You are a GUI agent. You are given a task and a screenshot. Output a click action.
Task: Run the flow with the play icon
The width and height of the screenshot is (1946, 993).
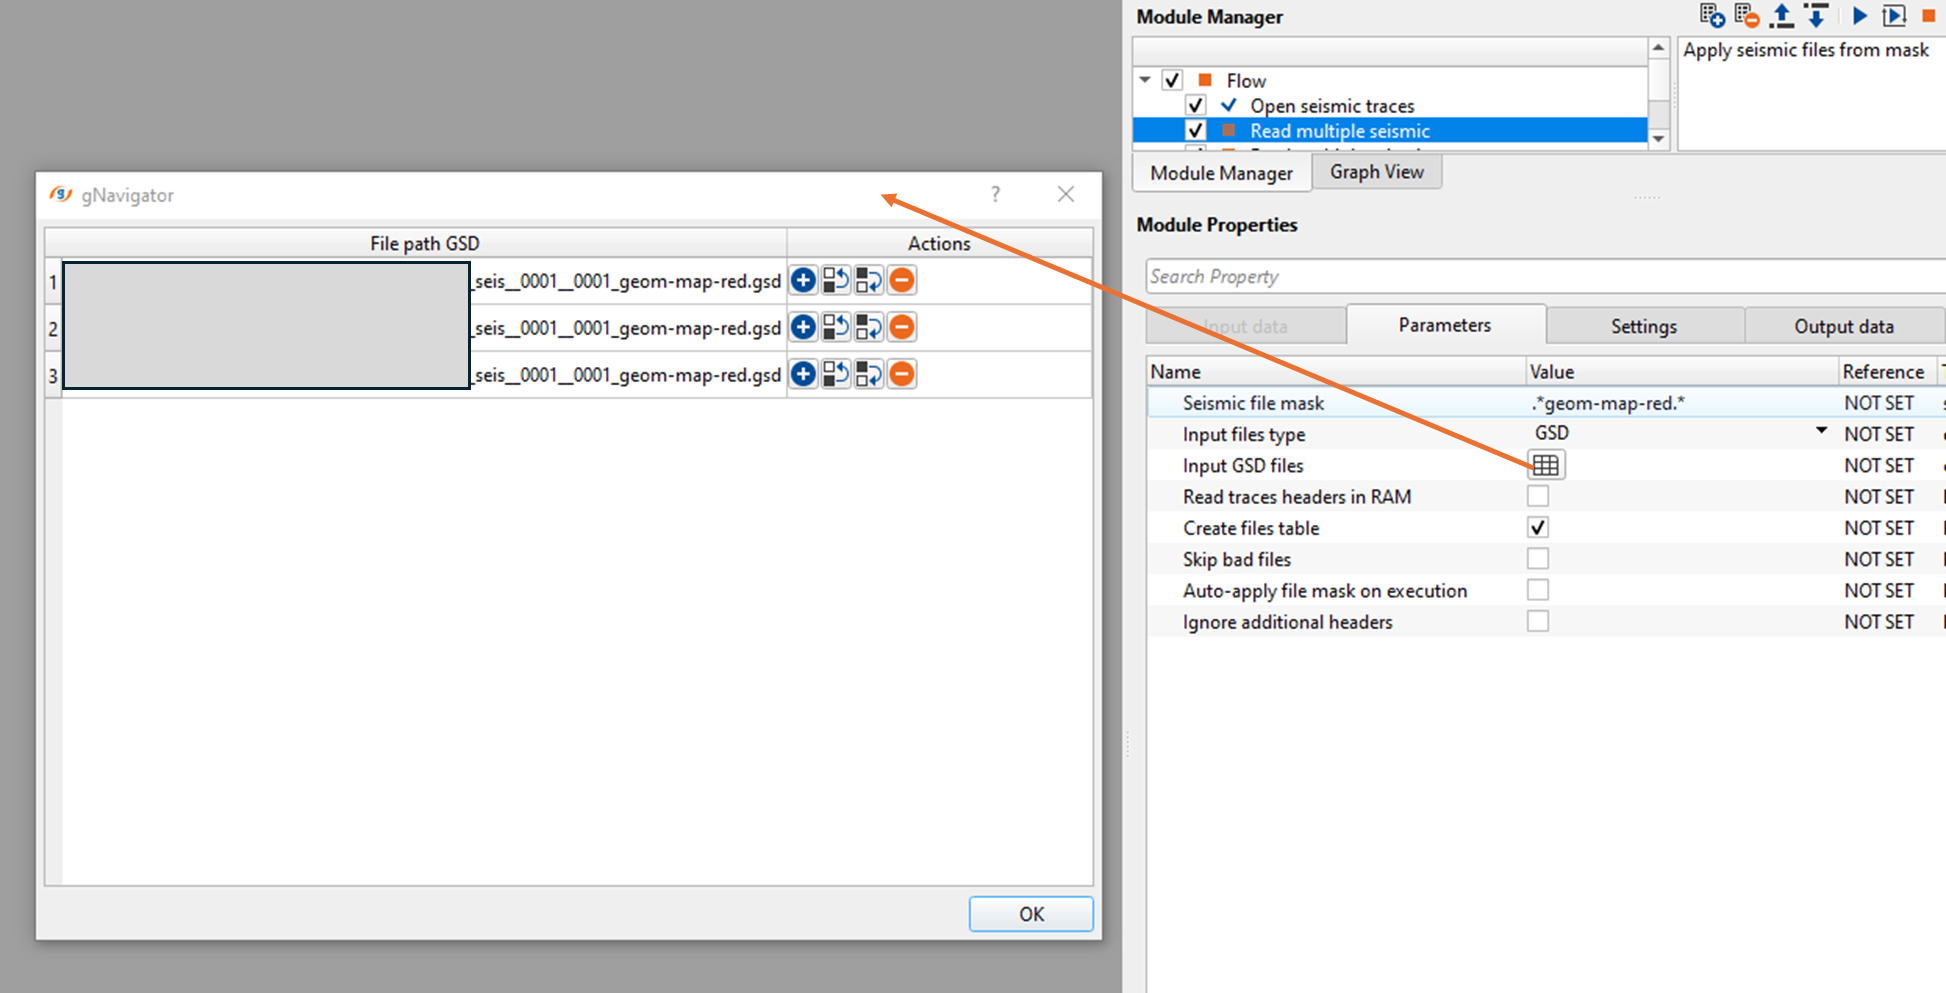coord(1859,16)
